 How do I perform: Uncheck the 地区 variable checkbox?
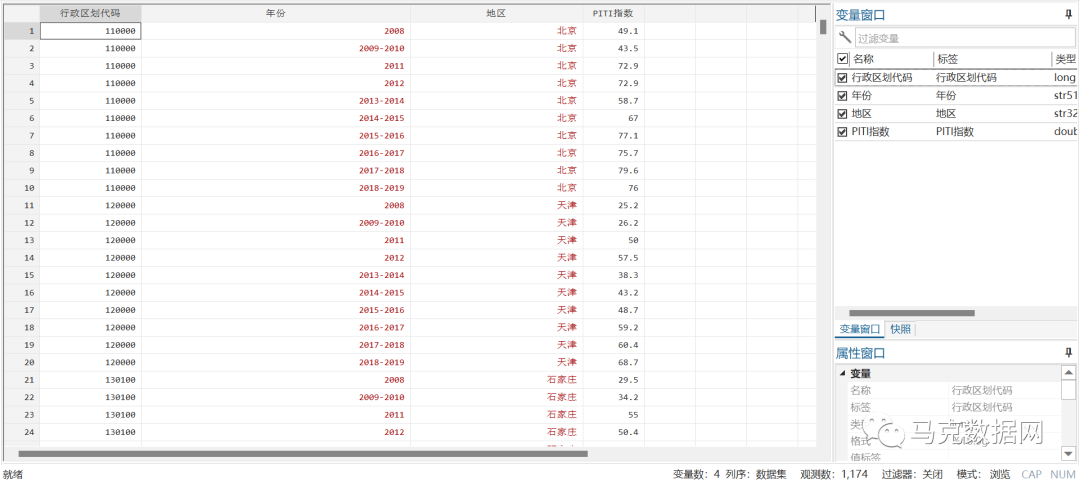pos(842,113)
